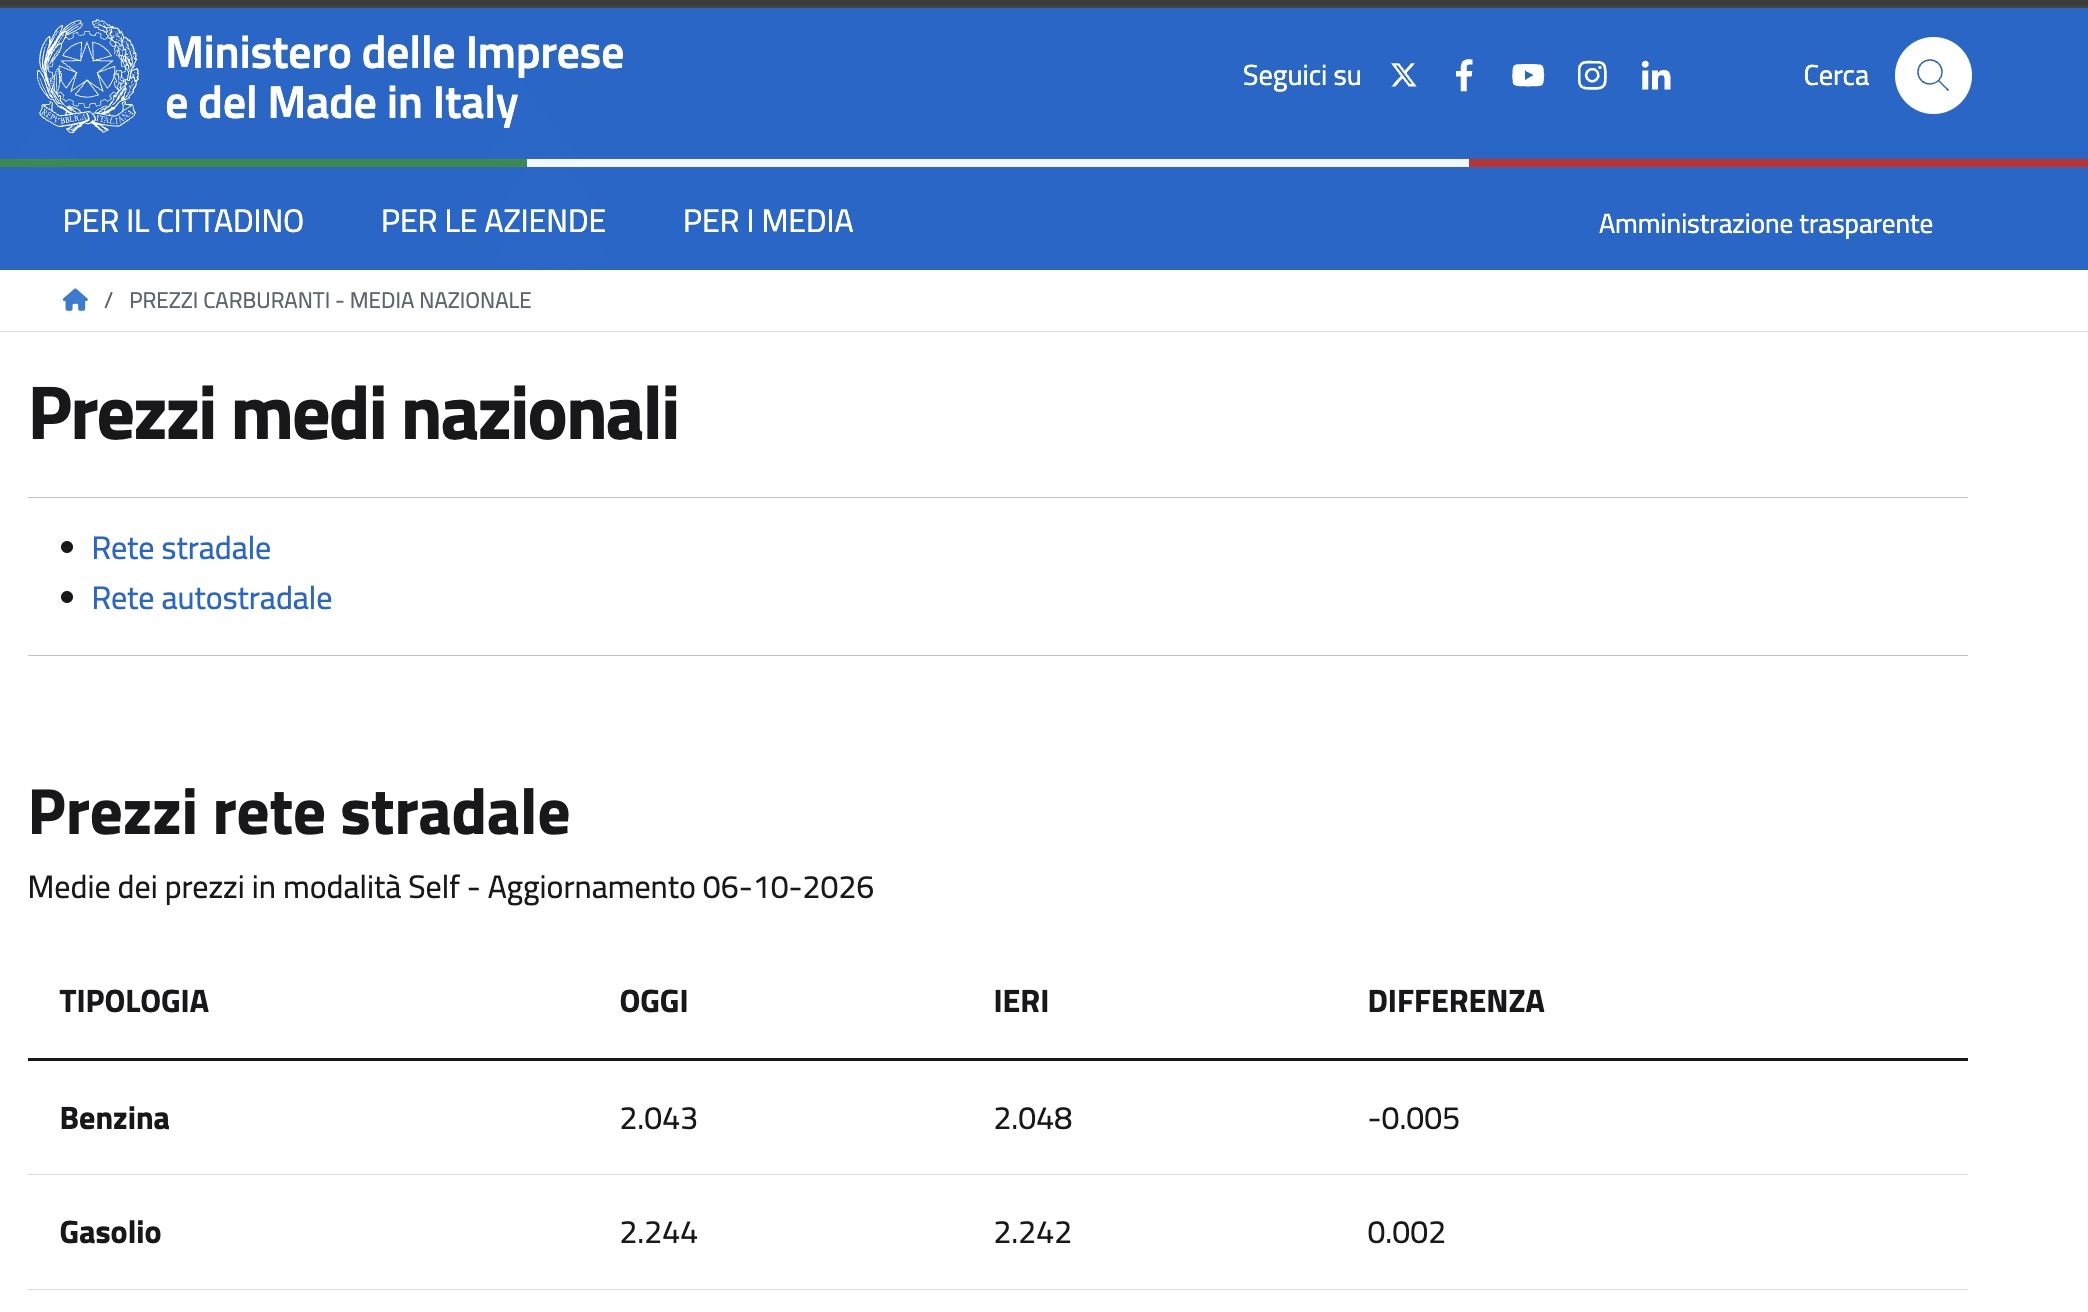The image size is (2088, 1312).
Task: Click the IERI column header
Action: [x=1021, y=1001]
